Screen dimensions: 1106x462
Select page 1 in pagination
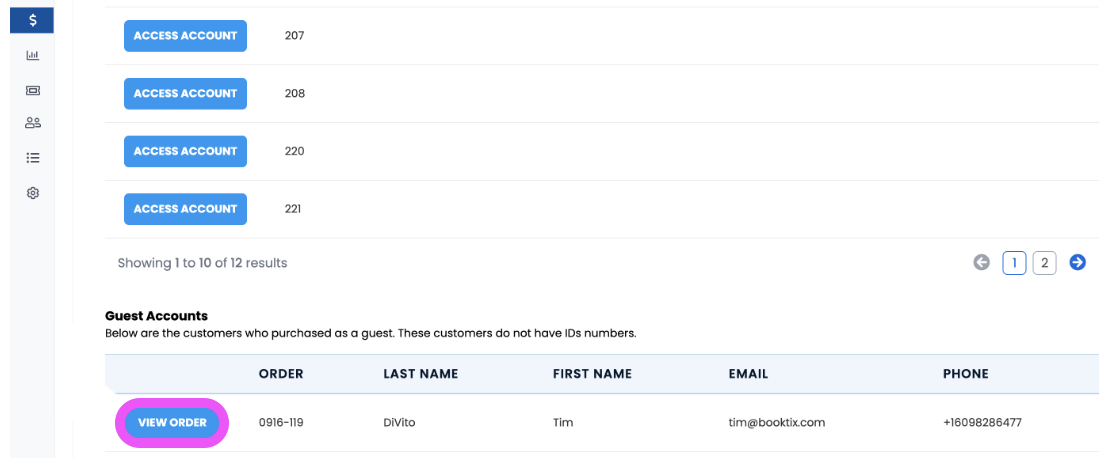click(x=1014, y=263)
